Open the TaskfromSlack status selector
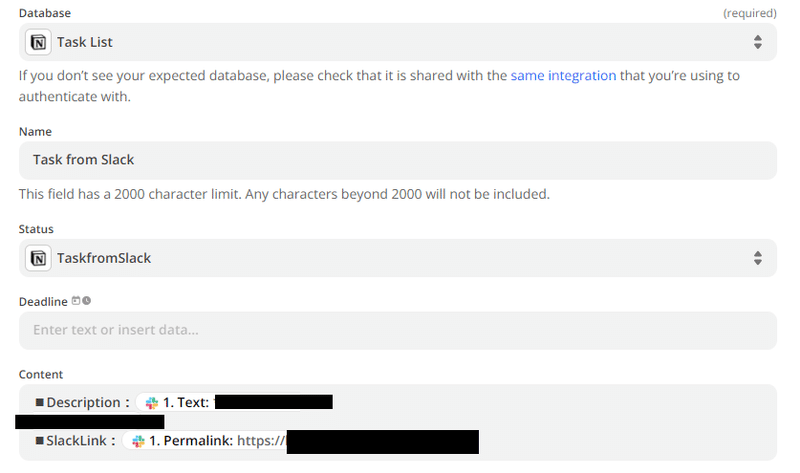Image resolution: width=800 pixels, height=473 pixels. [x=398, y=258]
